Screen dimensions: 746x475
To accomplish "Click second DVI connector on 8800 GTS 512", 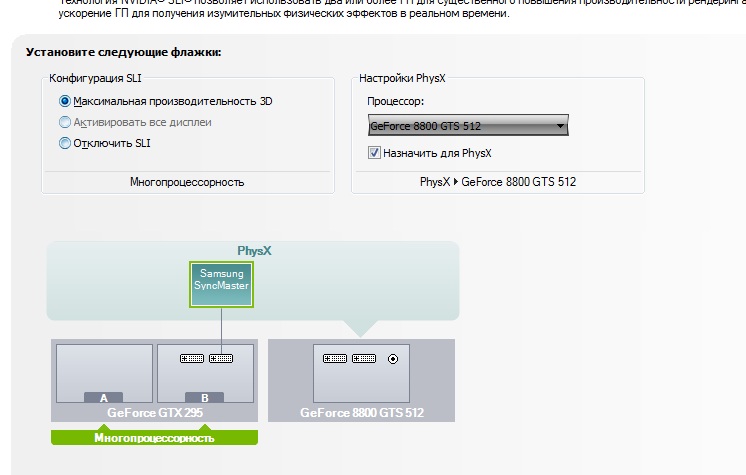I will coord(364,358).
